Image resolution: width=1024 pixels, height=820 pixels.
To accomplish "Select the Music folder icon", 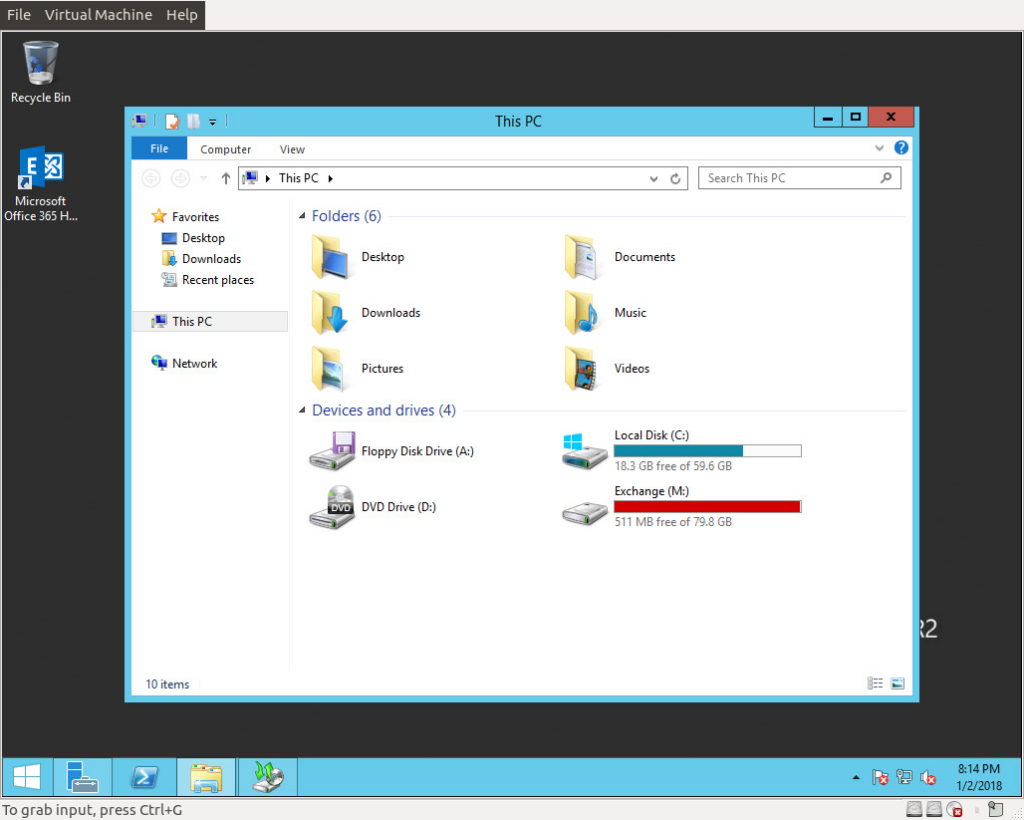I will tap(583, 313).
